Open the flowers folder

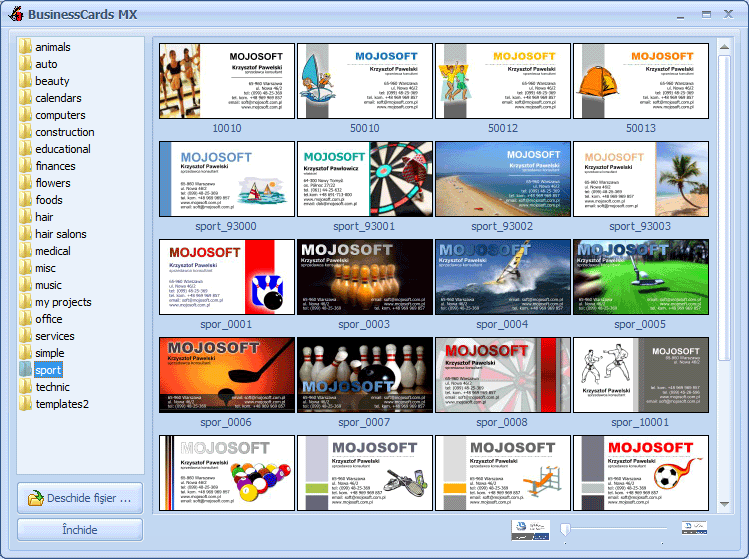pyautogui.click(x=53, y=183)
